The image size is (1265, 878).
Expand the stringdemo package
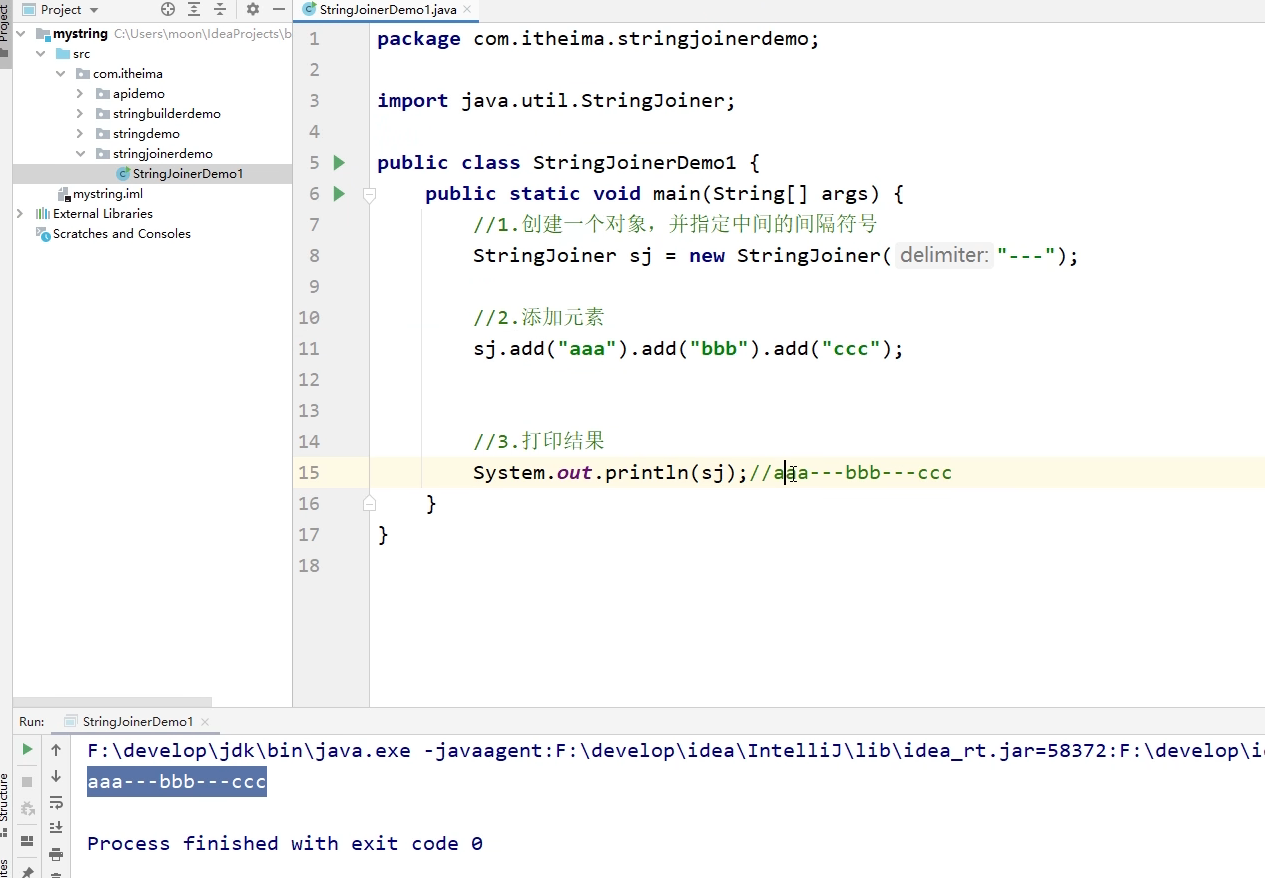[80, 134]
